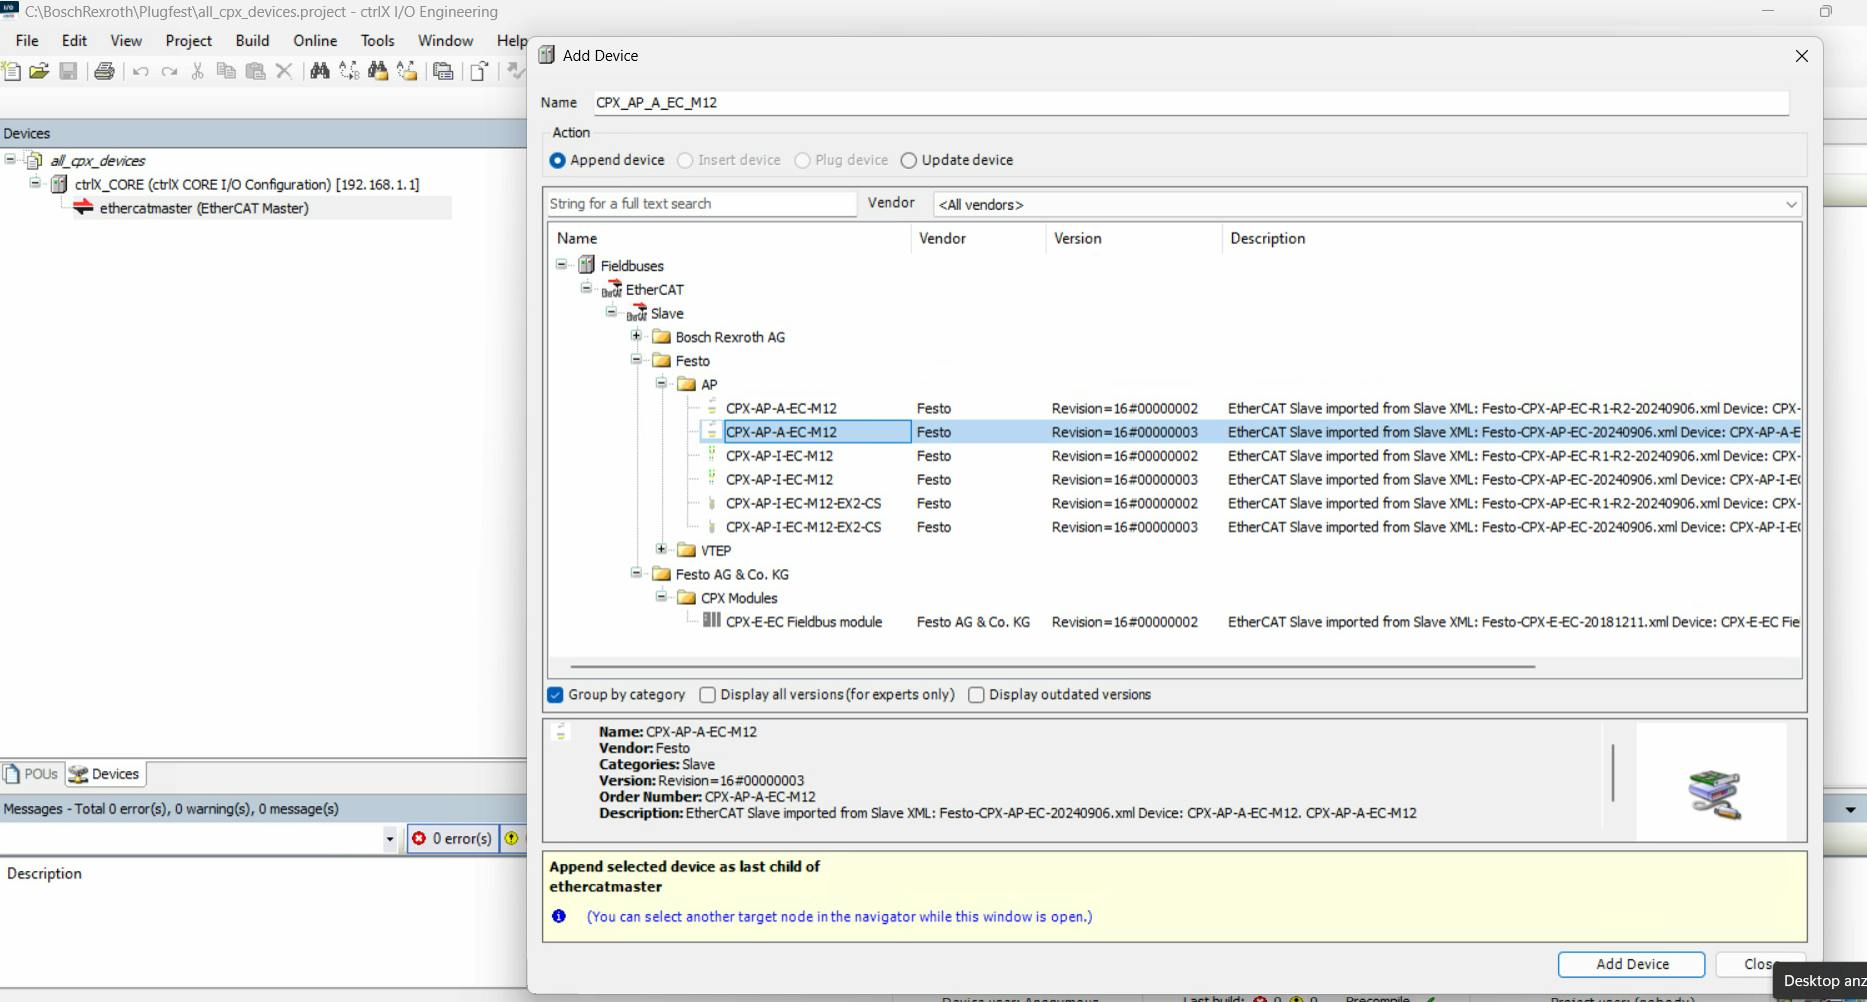Click the Save floppy disk icon

pos(68,71)
